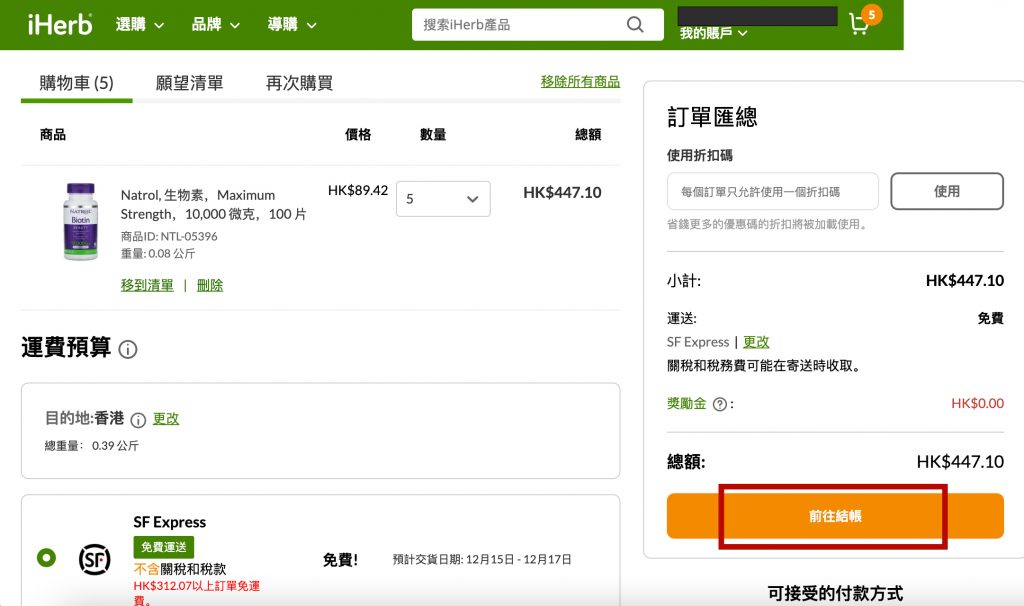Expand the 選購 menu

point(140,24)
